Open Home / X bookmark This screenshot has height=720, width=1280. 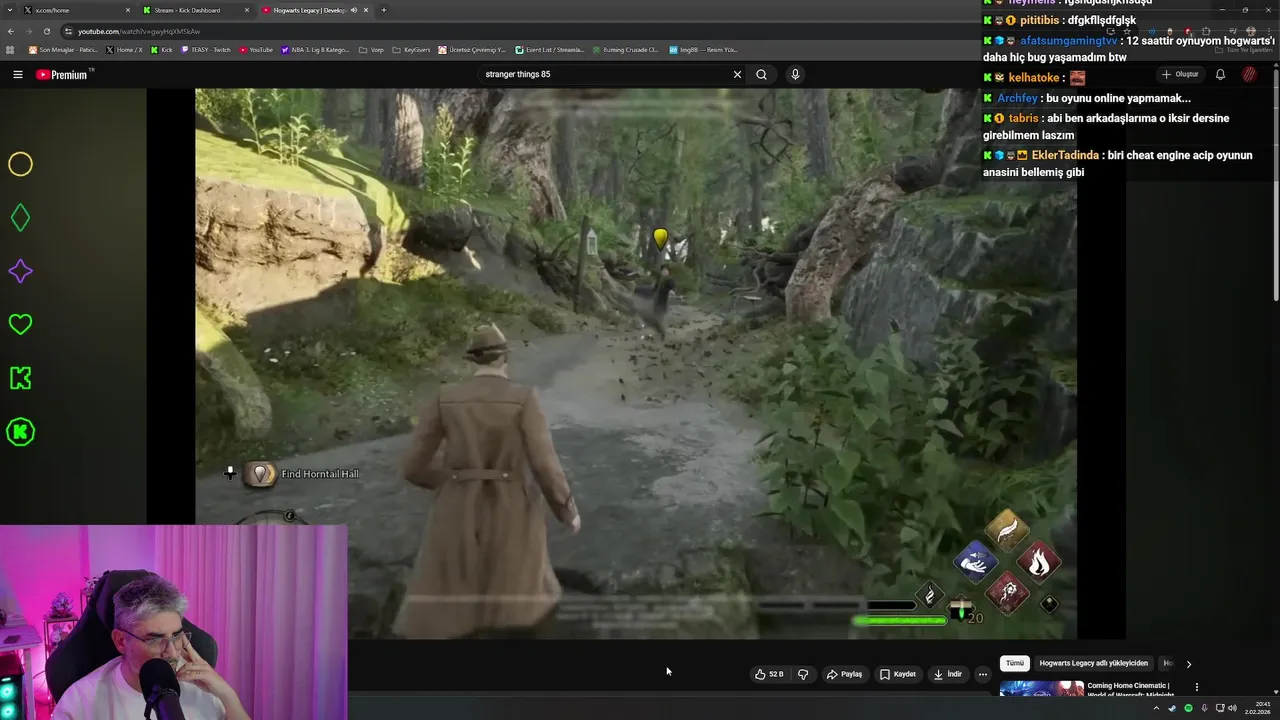[x=124, y=49]
